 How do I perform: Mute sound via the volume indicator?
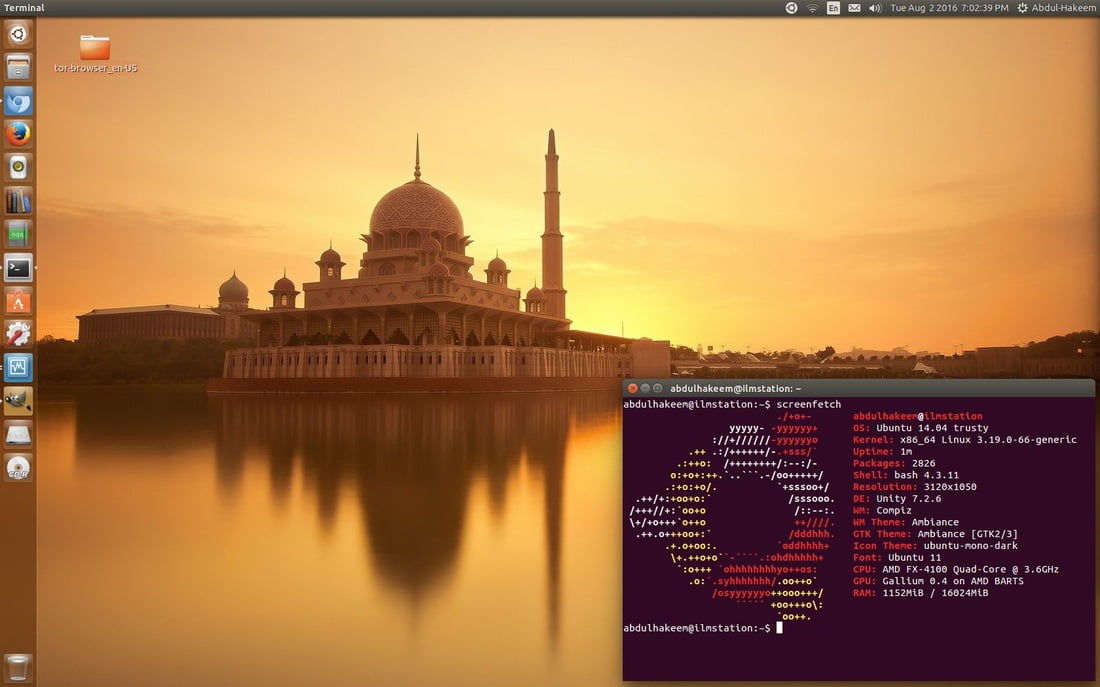click(873, 8)
